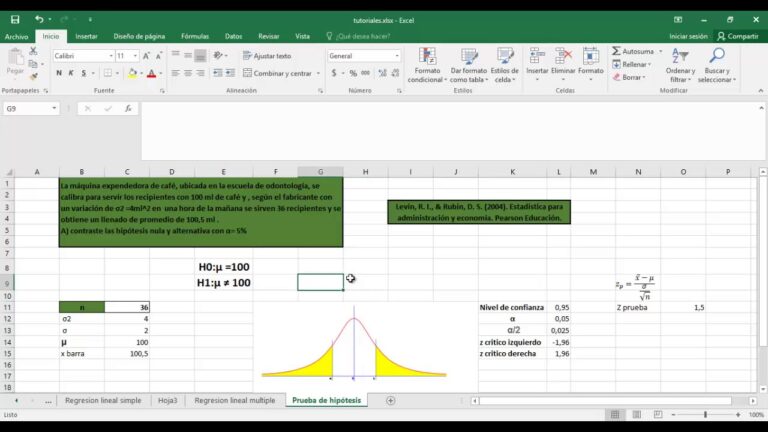Open Buscar y seleccionar menu
768x432 pixels.
(717, 65)
